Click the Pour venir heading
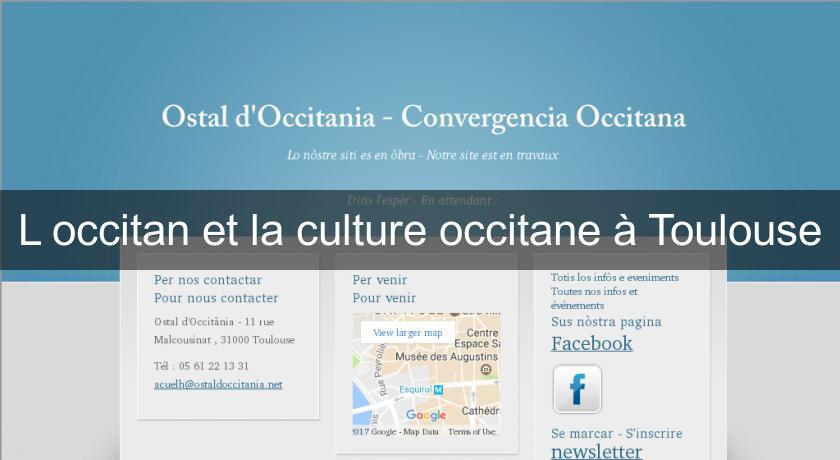The image size is (840, 460). point(384,298)
